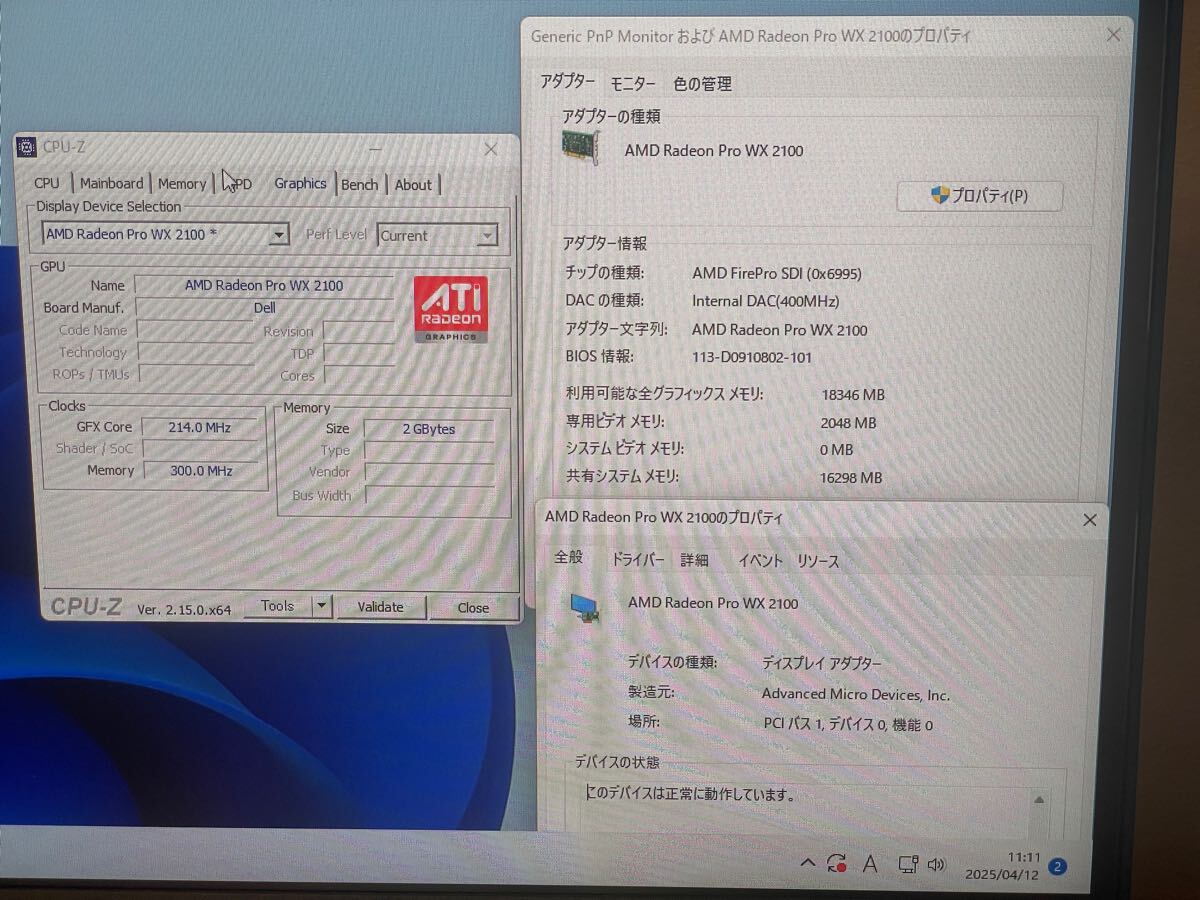Click the BIOS info 113-D0910802-101 text
This screenshot has height=900, width=1200.
(x=752, y=357)
